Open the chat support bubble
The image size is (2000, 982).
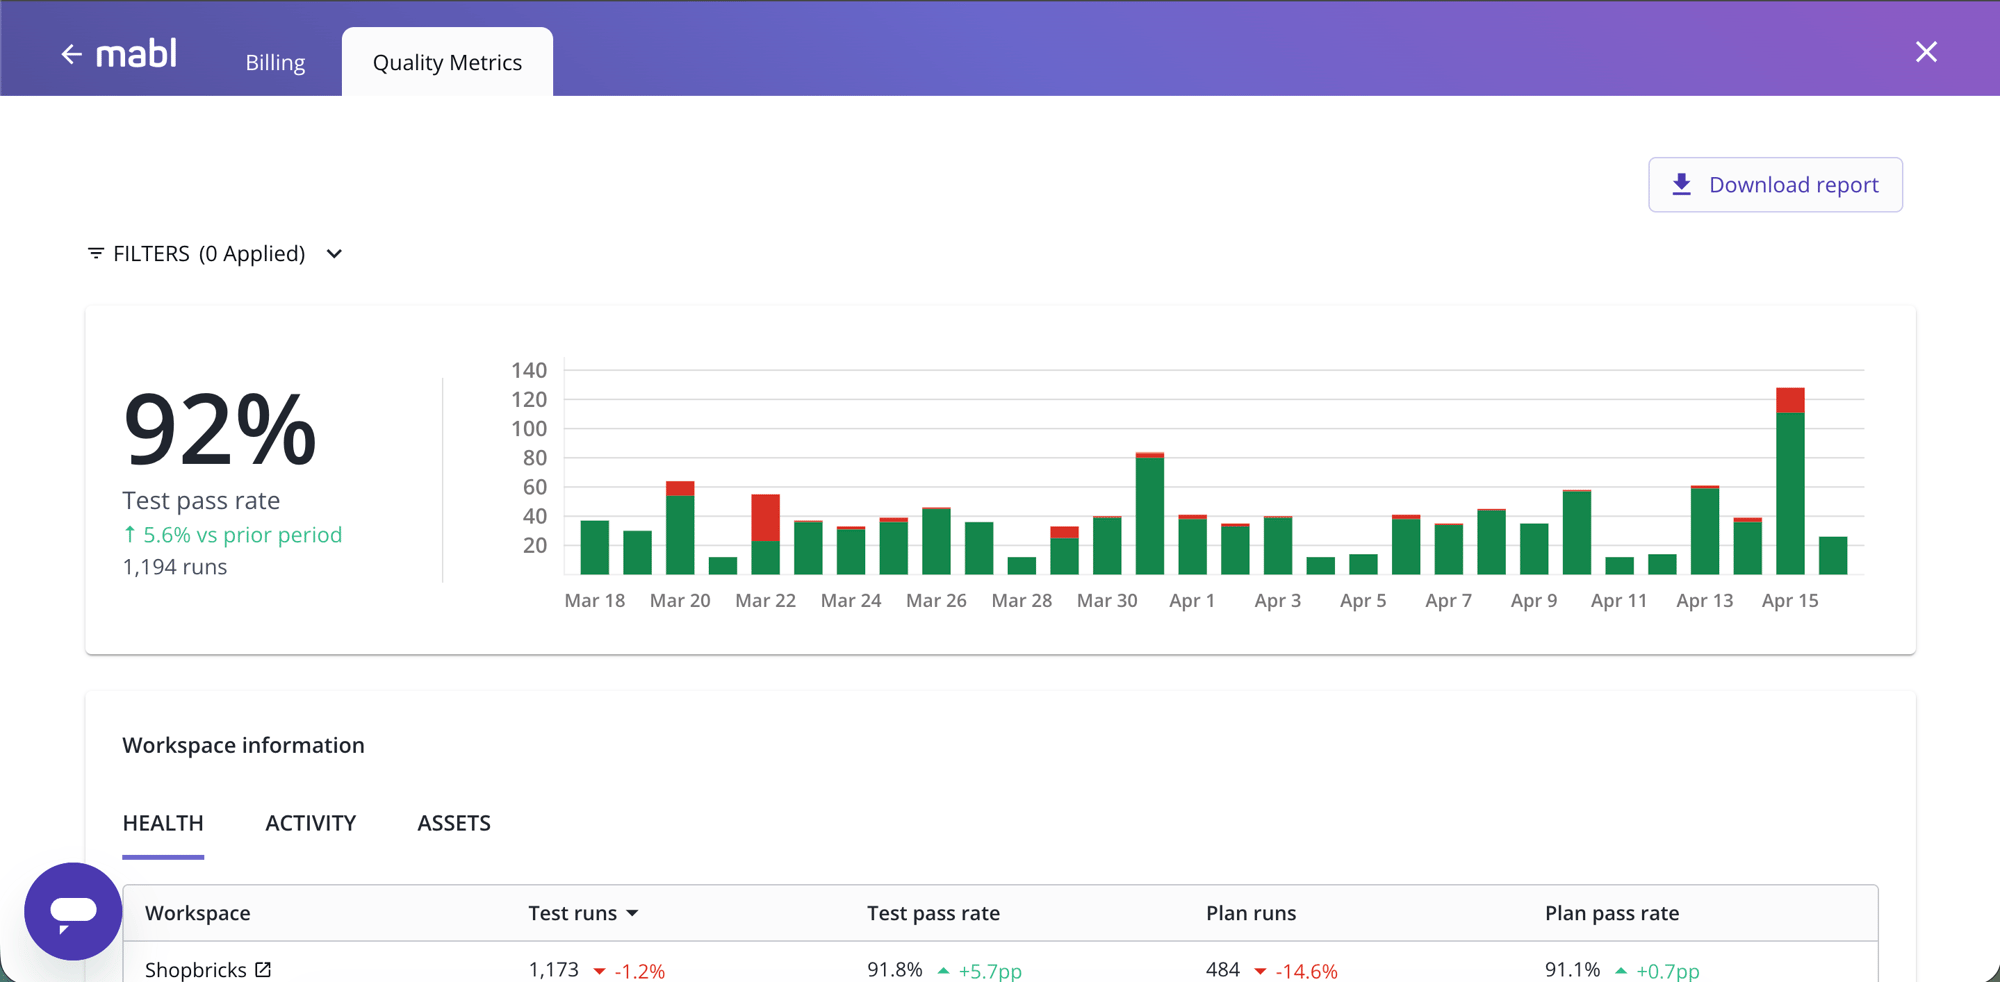coord(73,911)
